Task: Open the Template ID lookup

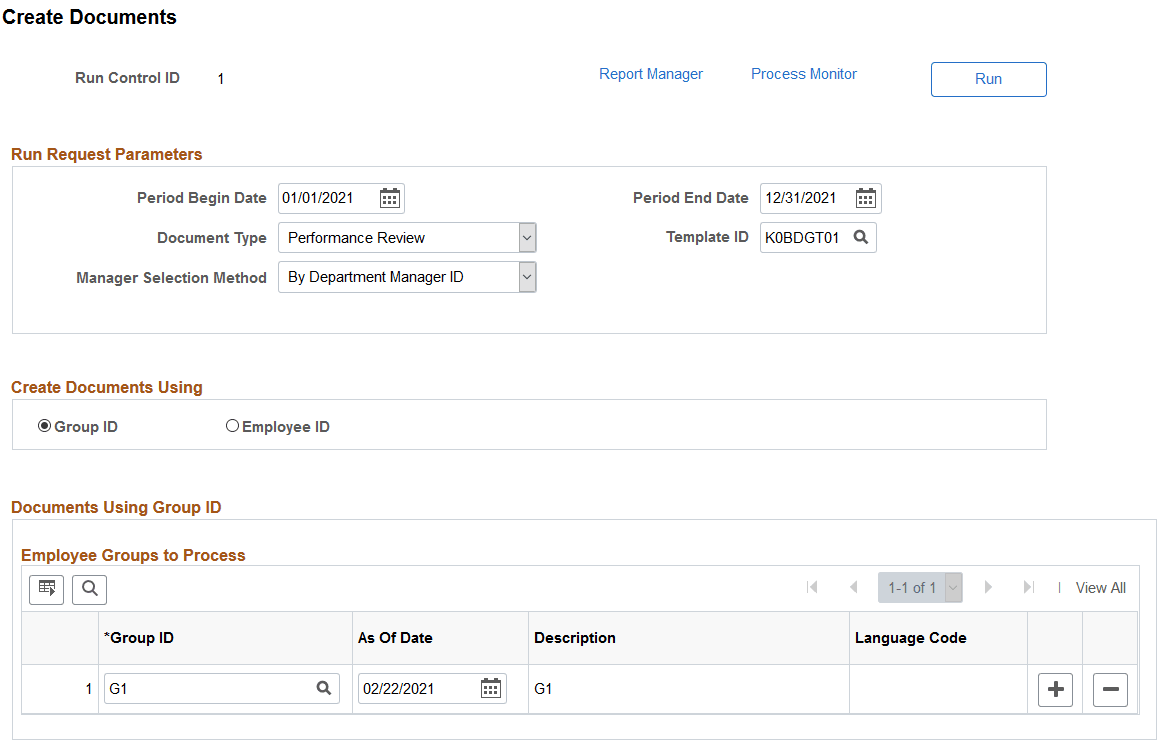Action: click(x=860, y=237)
